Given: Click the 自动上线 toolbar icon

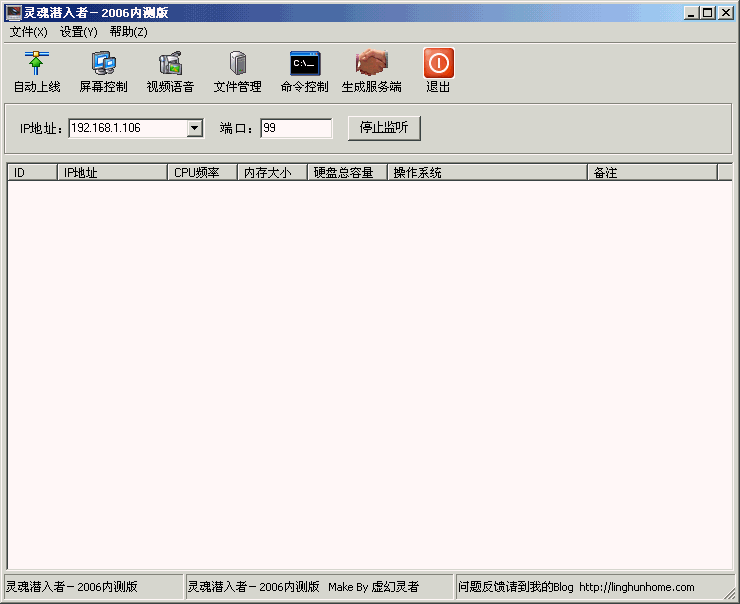Looking at the screenshot, I should (x=37, y=64).
